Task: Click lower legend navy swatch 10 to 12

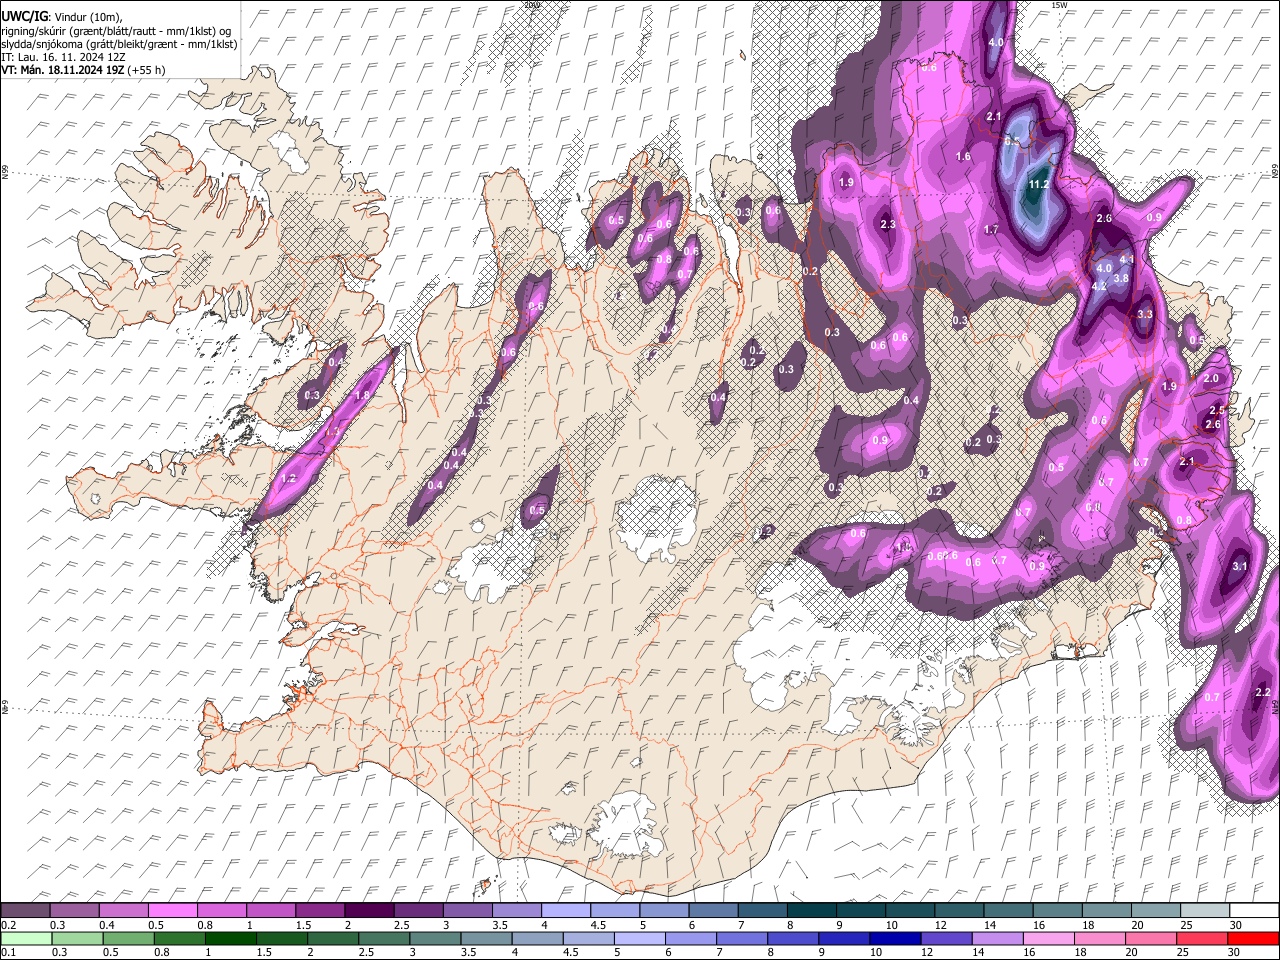Action: click(895, 938)
